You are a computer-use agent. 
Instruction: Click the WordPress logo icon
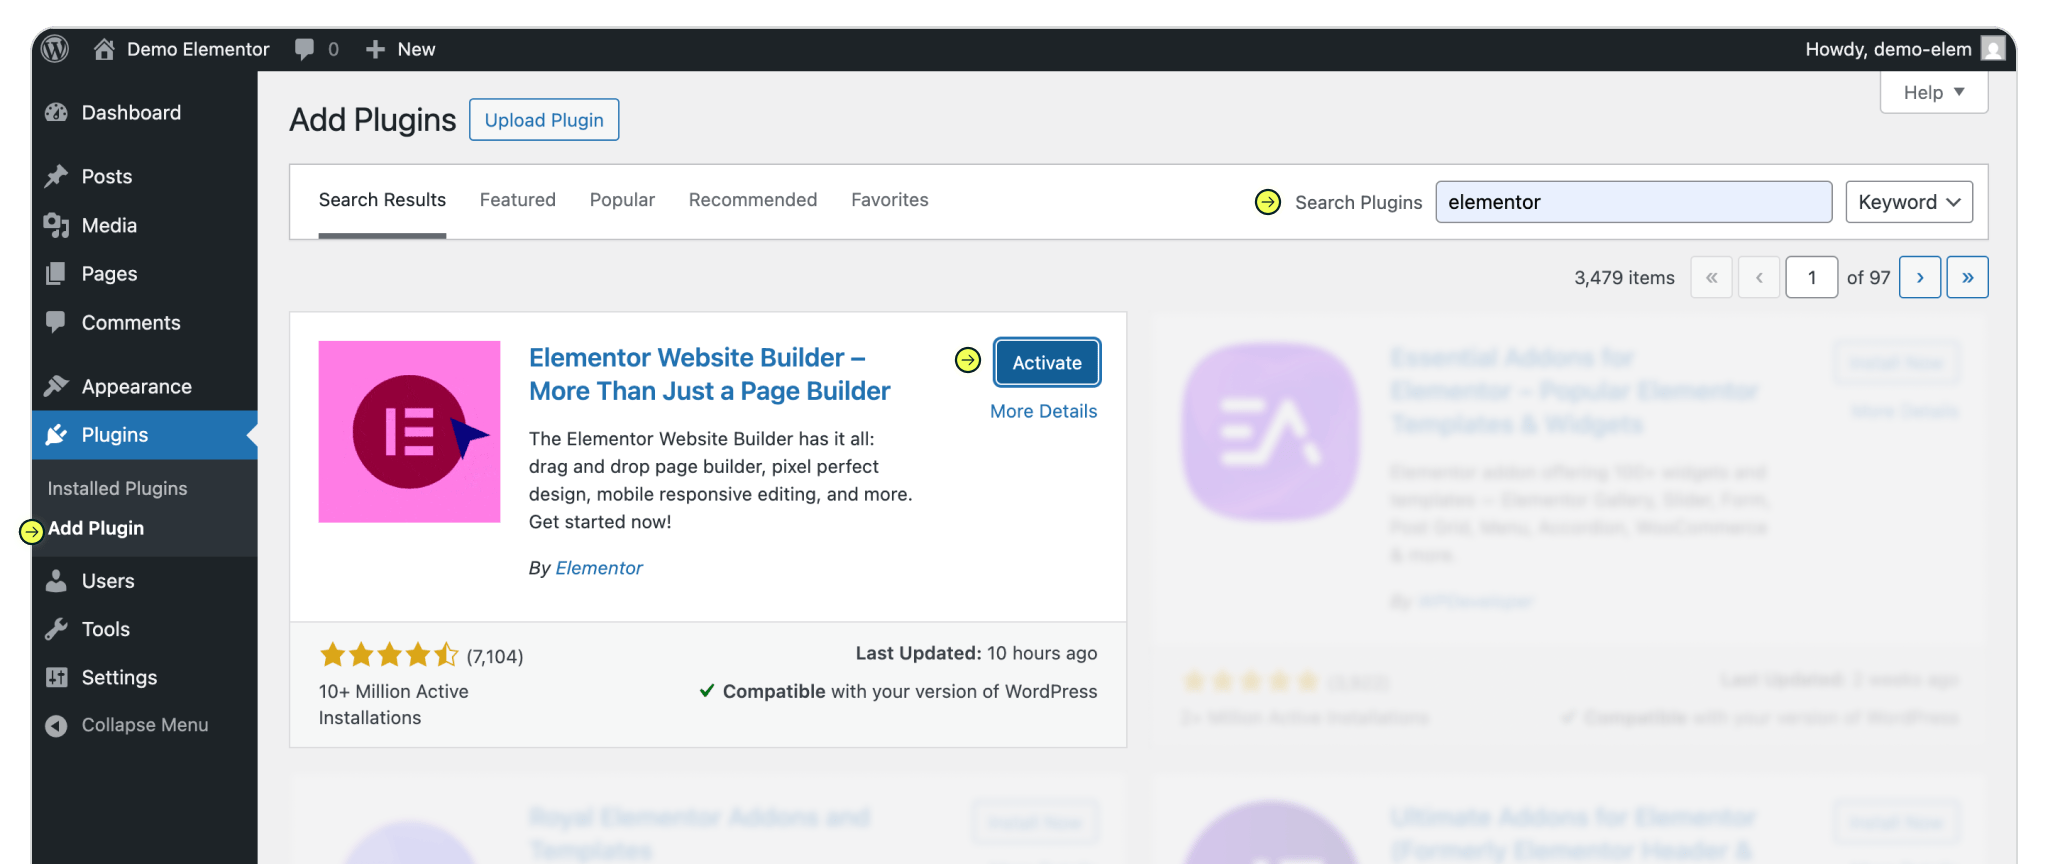(55, 49)
